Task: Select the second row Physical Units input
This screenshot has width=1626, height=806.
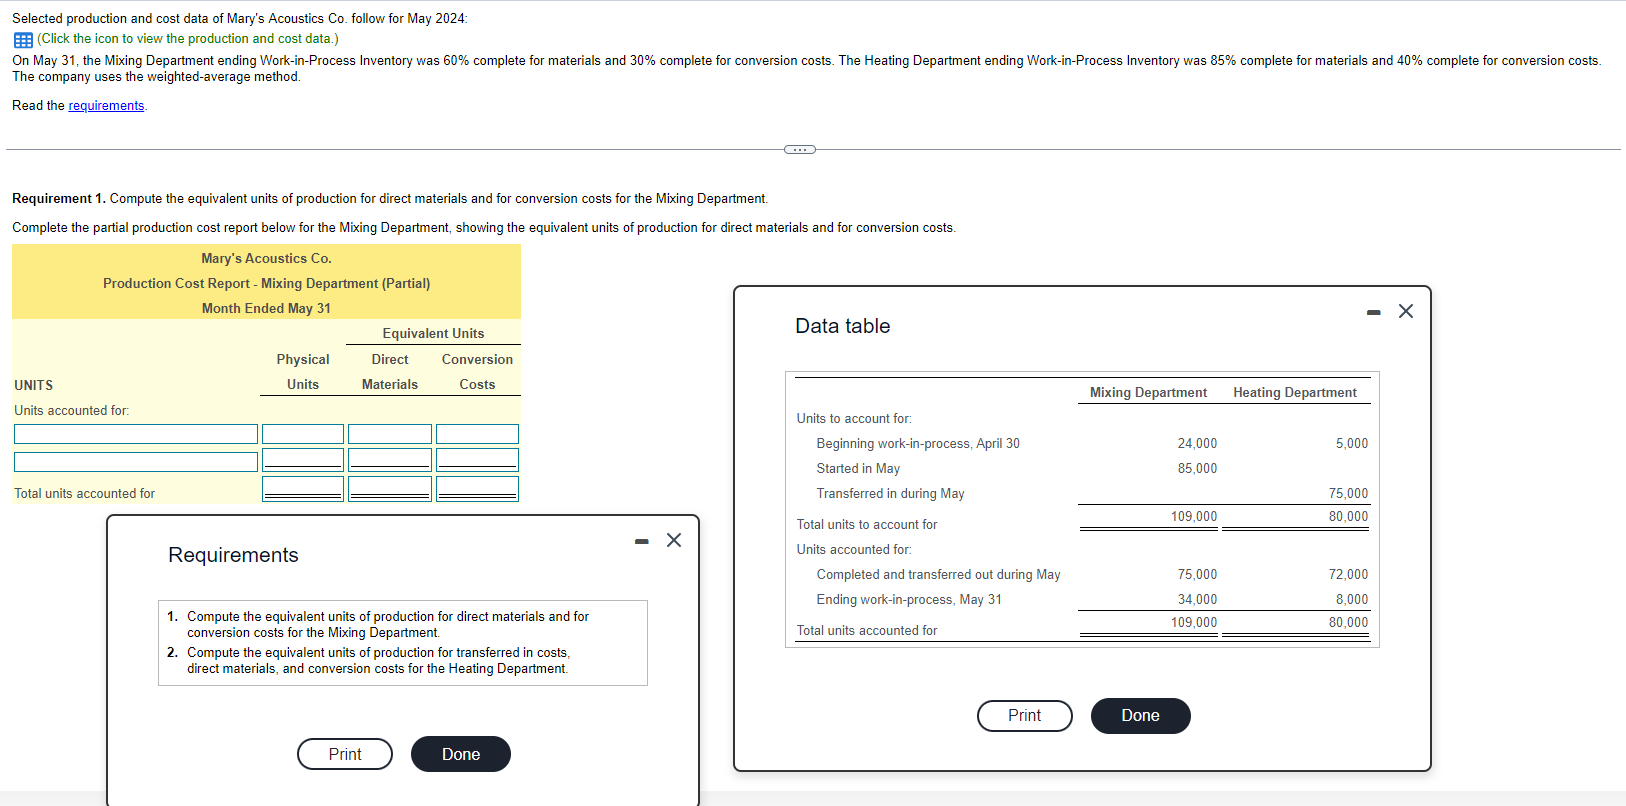Action: coord(303,460)
